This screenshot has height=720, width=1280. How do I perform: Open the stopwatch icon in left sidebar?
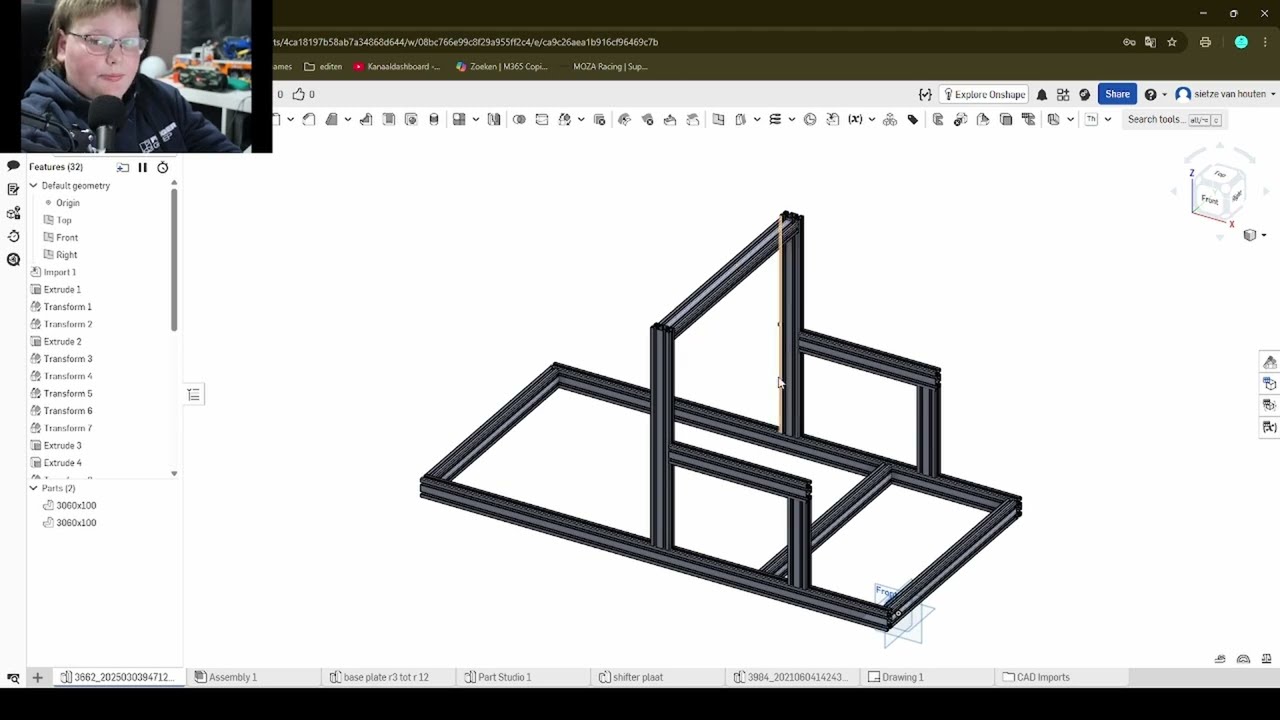pyautogui.click(x=13, y=236)
